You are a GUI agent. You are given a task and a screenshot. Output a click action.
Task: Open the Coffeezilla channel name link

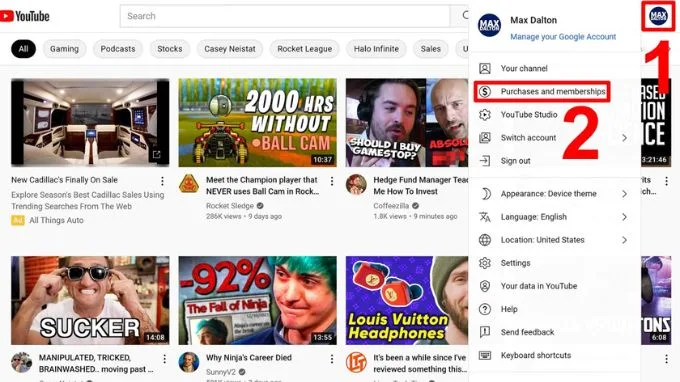coord(391,206)
